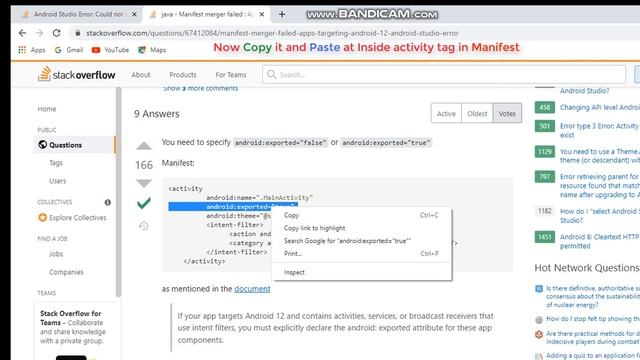The width and height of the screenshot is (640, 360).
Task: Open hot question about indecisive players
Action: (x=593, y=337)
